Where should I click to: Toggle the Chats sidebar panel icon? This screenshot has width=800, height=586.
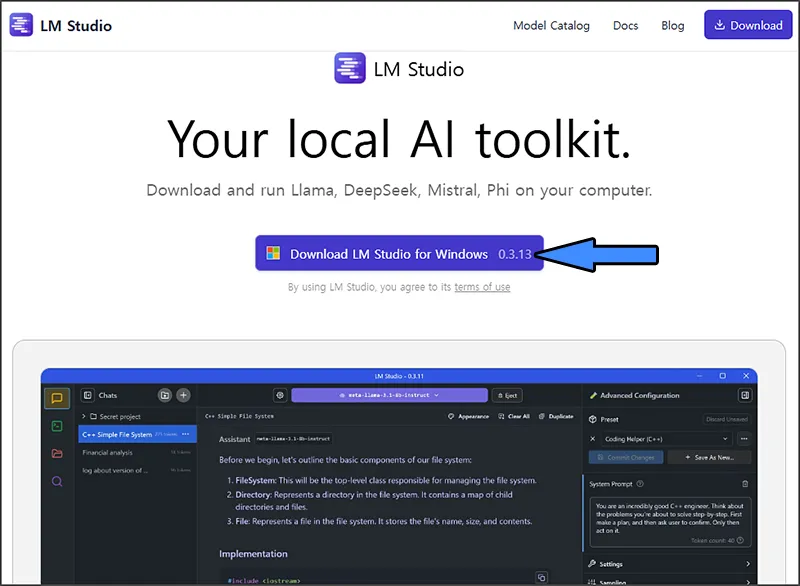click(x=88, y=395)
